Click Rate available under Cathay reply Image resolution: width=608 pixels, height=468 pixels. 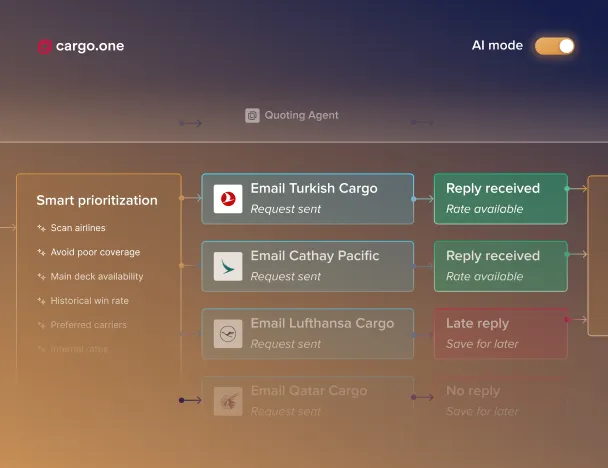pyautogui.click(x=485, y=277)
